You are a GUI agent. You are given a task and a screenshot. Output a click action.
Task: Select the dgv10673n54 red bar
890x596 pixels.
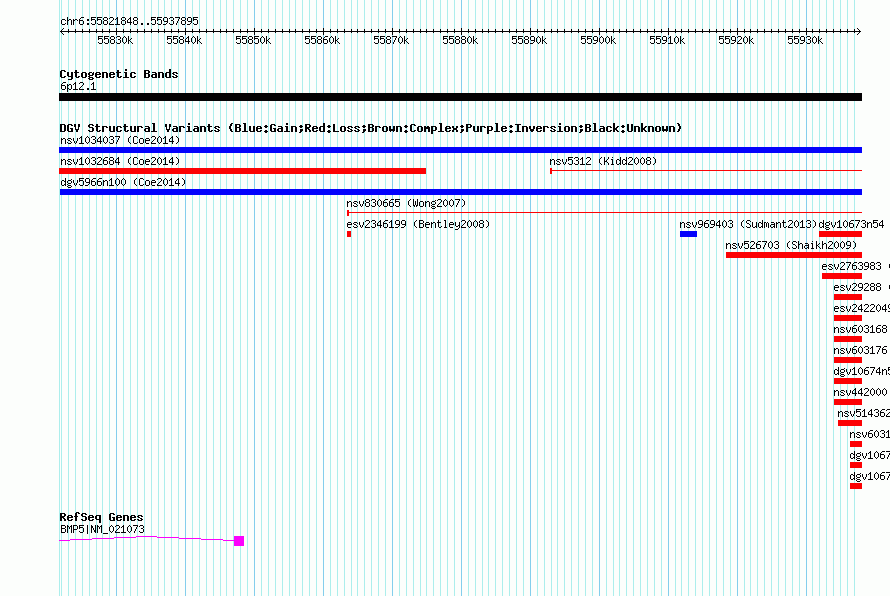[x=841, y=234]
